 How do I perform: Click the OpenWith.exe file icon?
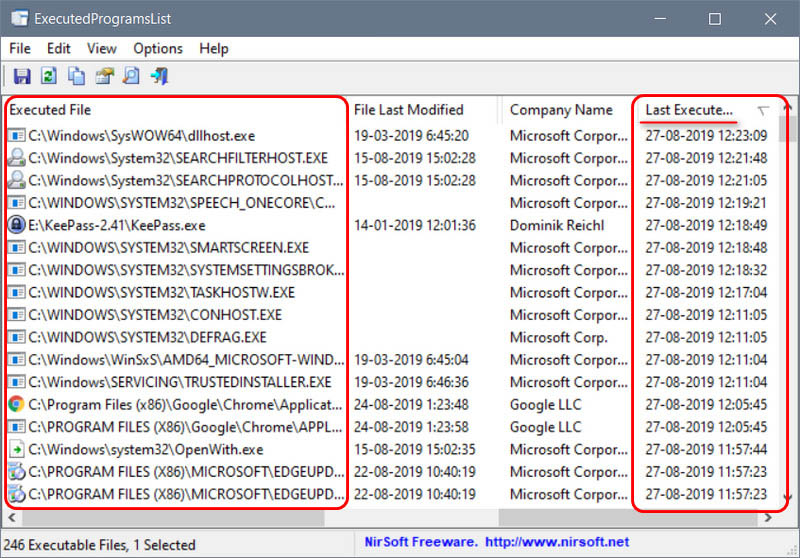(16, 449)
